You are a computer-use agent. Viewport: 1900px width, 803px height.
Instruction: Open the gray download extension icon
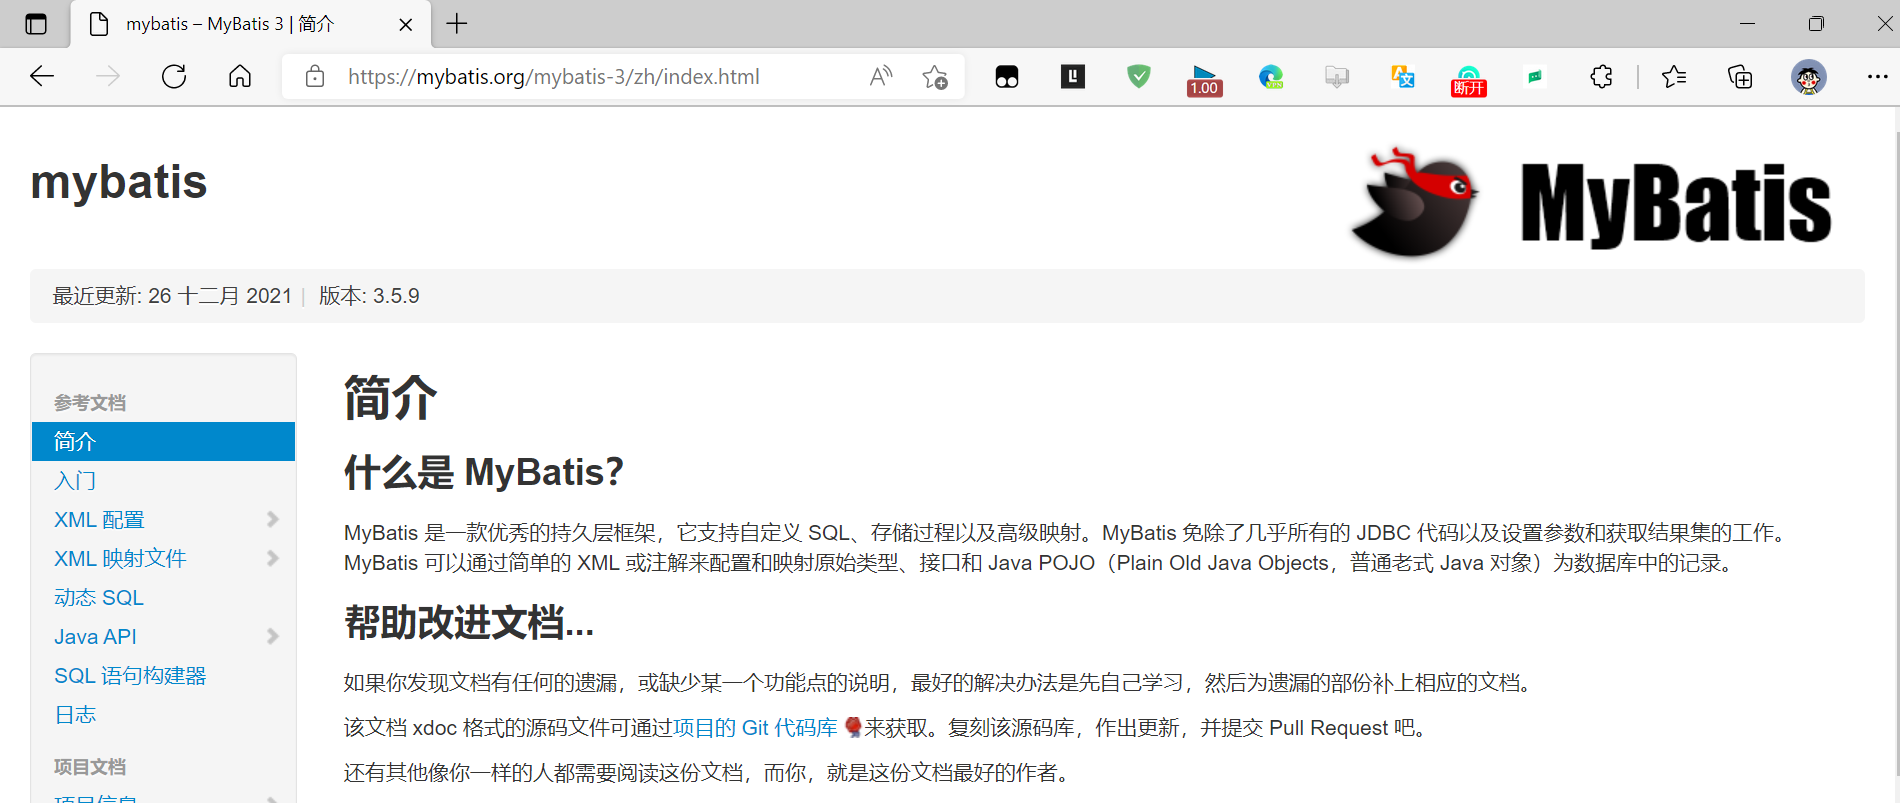click(1337, 76)
